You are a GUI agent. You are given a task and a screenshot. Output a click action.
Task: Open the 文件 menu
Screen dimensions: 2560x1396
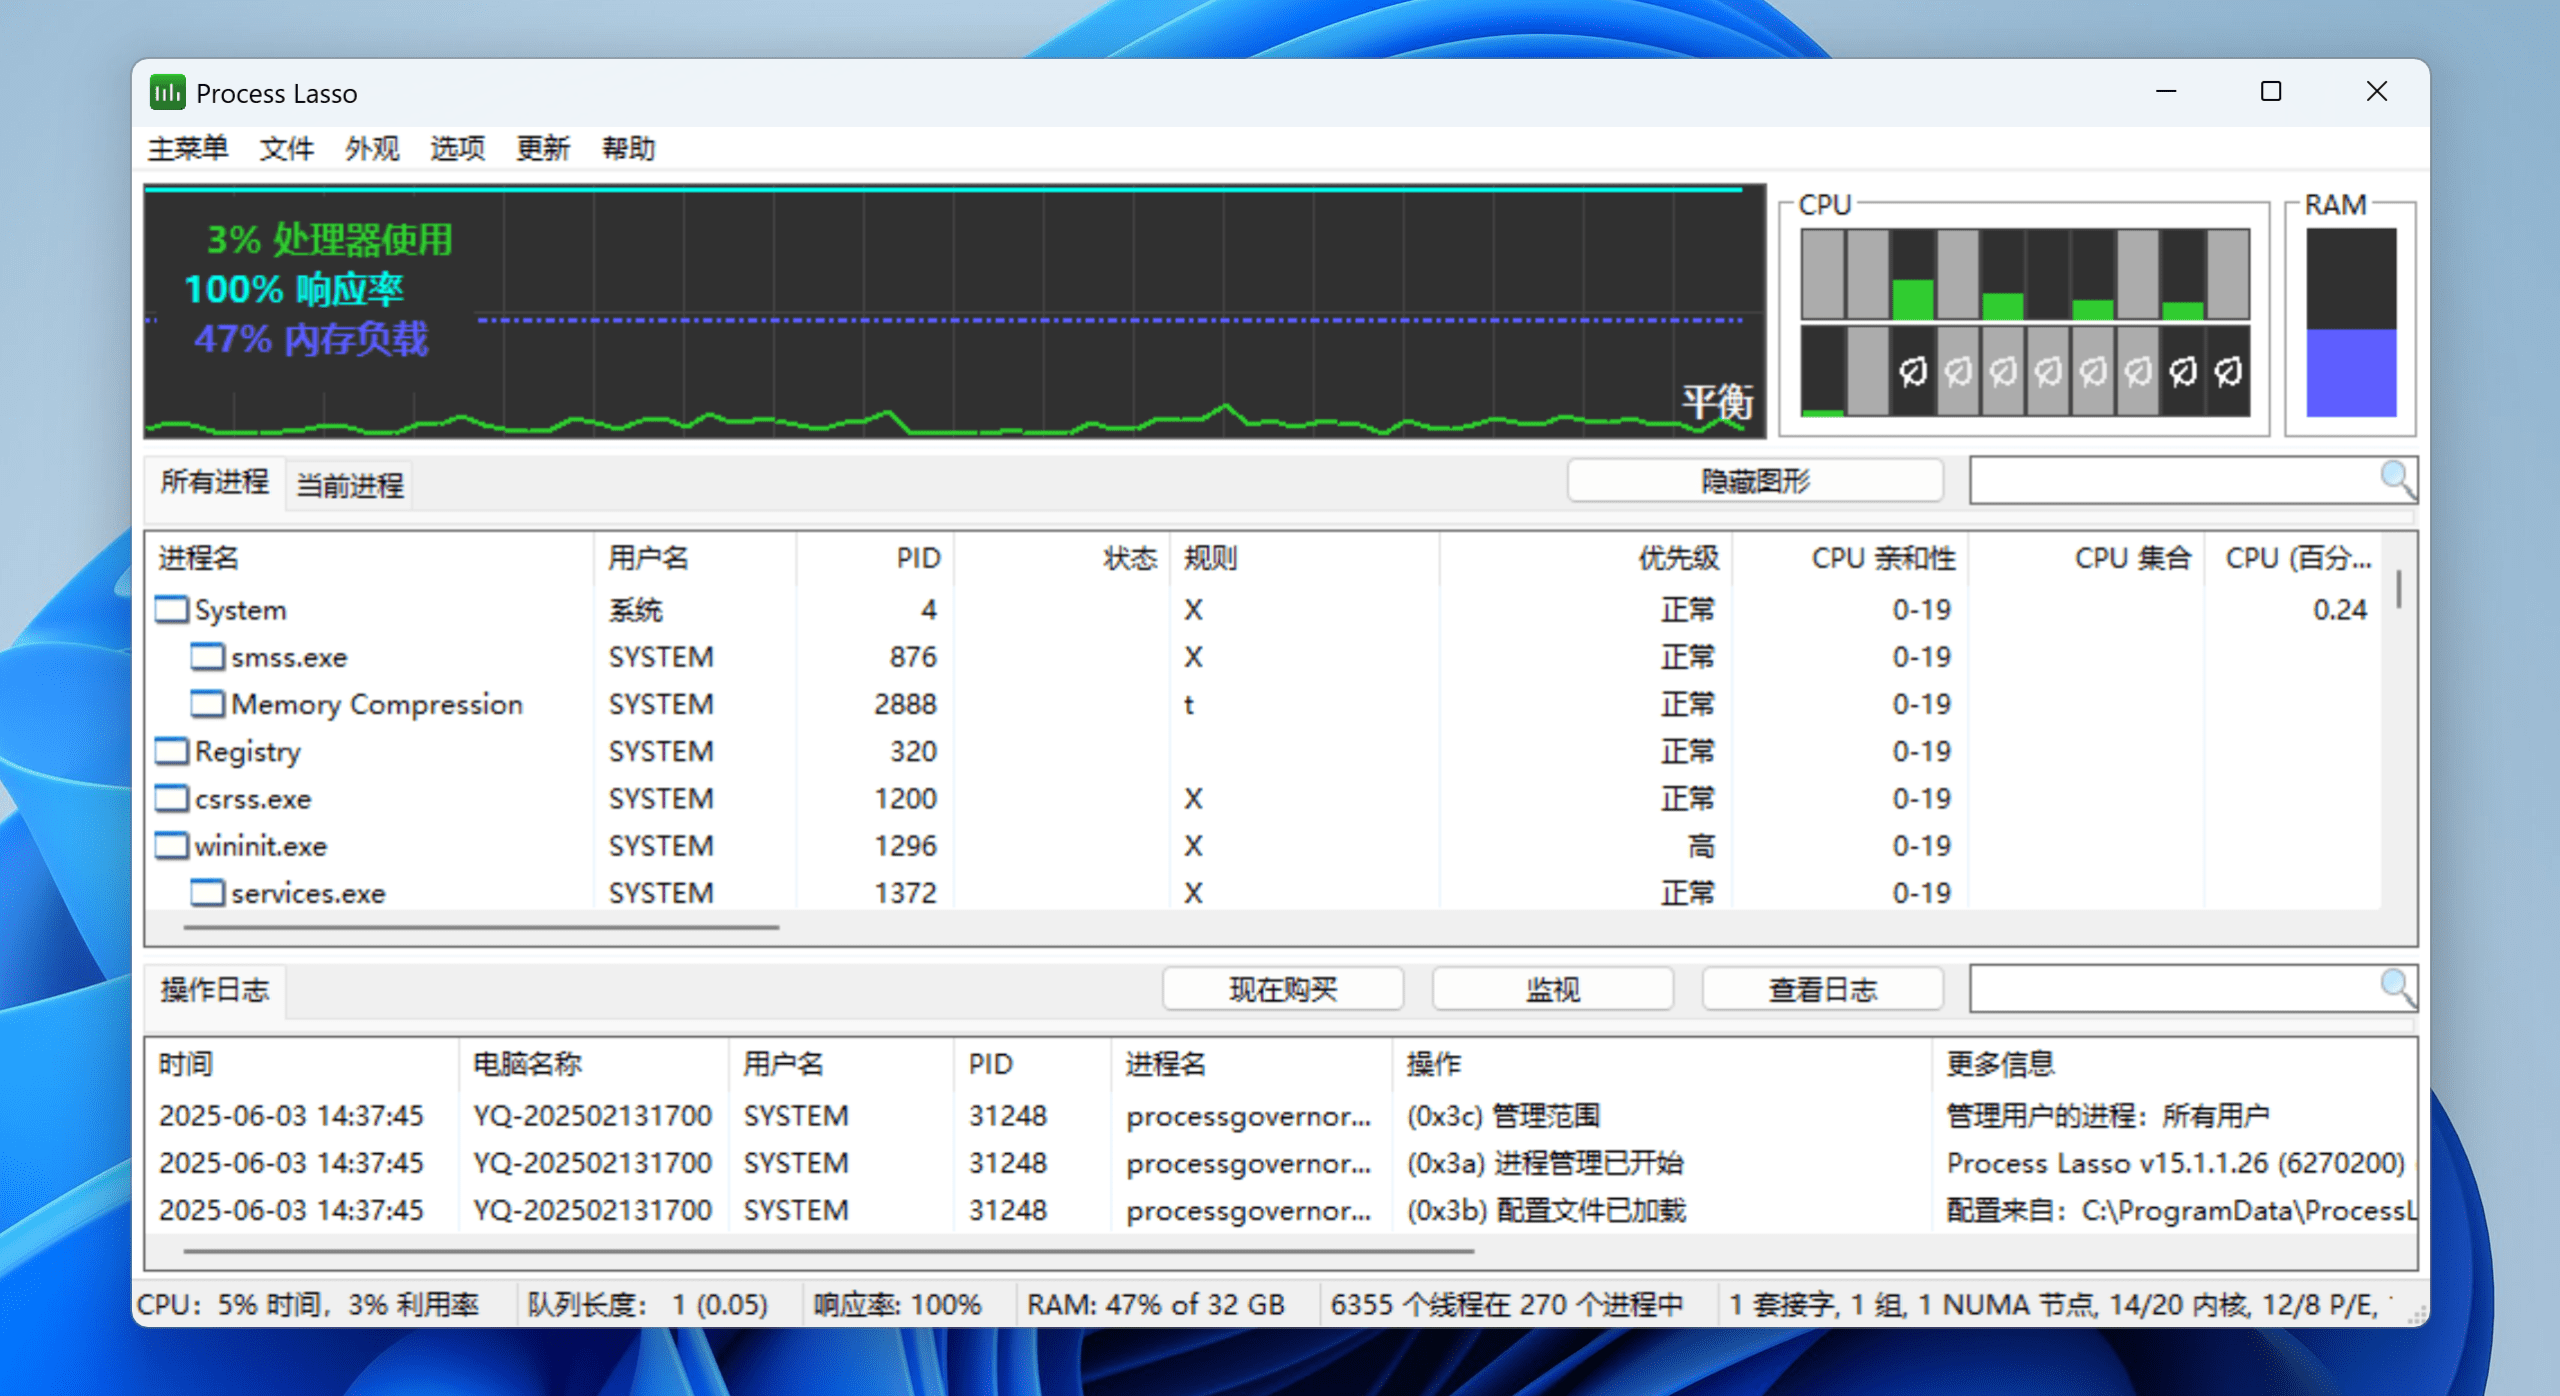(x=287, y=148)
